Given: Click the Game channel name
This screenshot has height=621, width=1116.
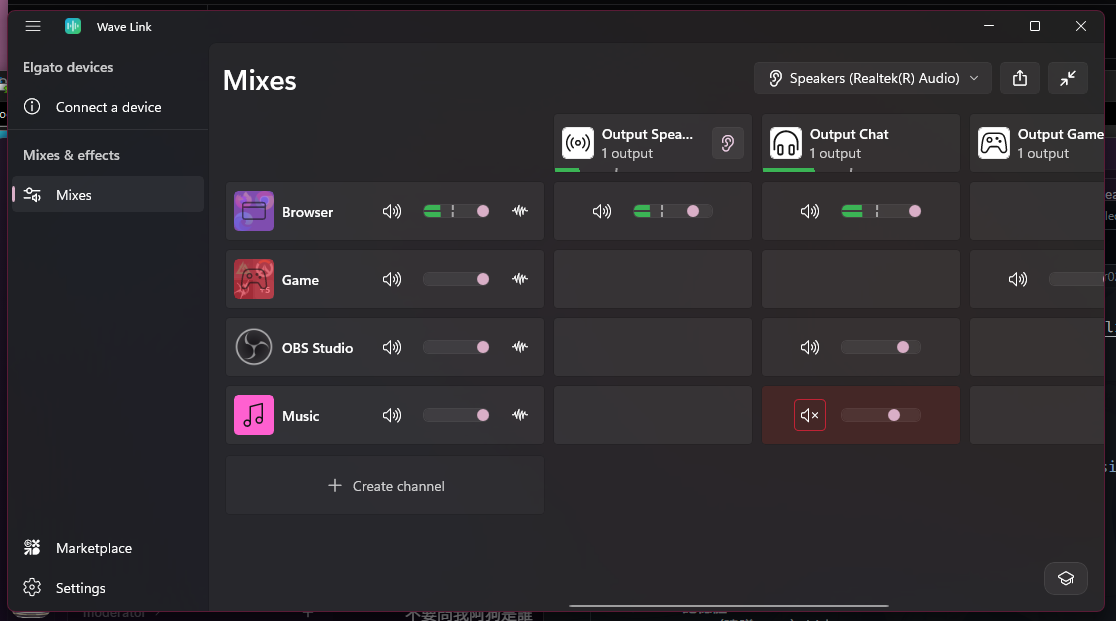Looking at the screenshot, I should (x=300, y=280).
